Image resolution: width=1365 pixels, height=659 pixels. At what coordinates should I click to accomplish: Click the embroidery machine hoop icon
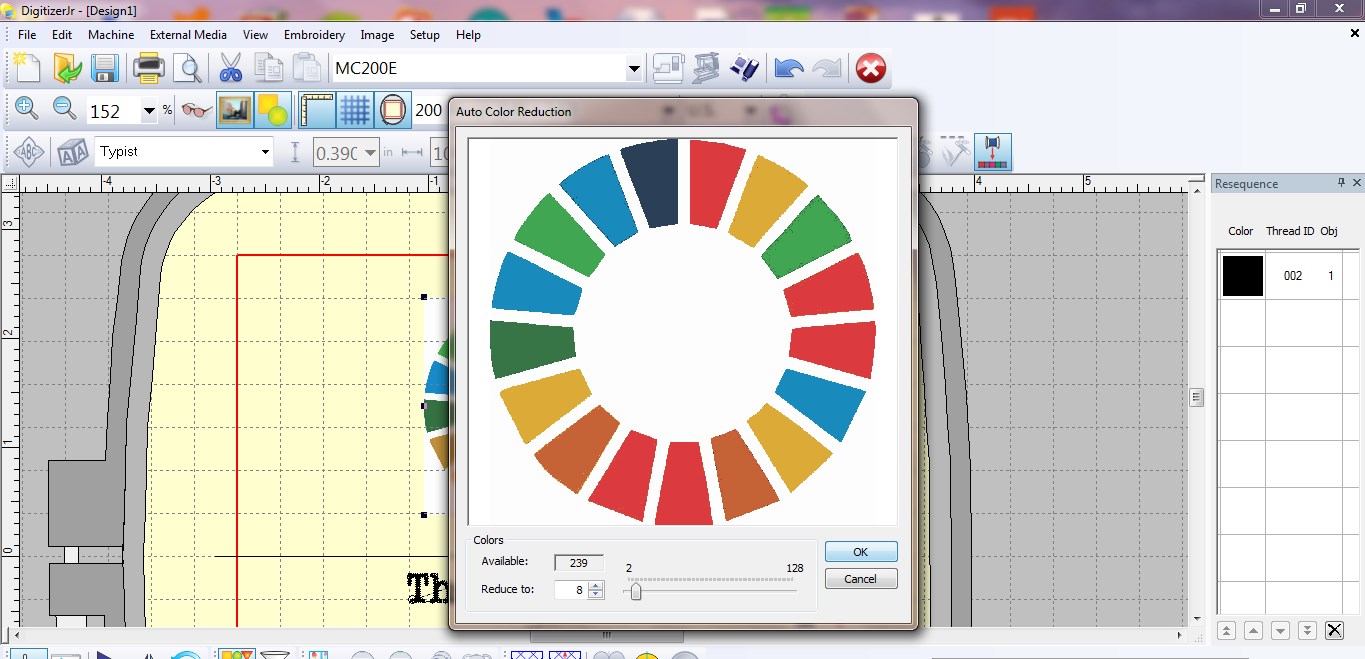706,69
